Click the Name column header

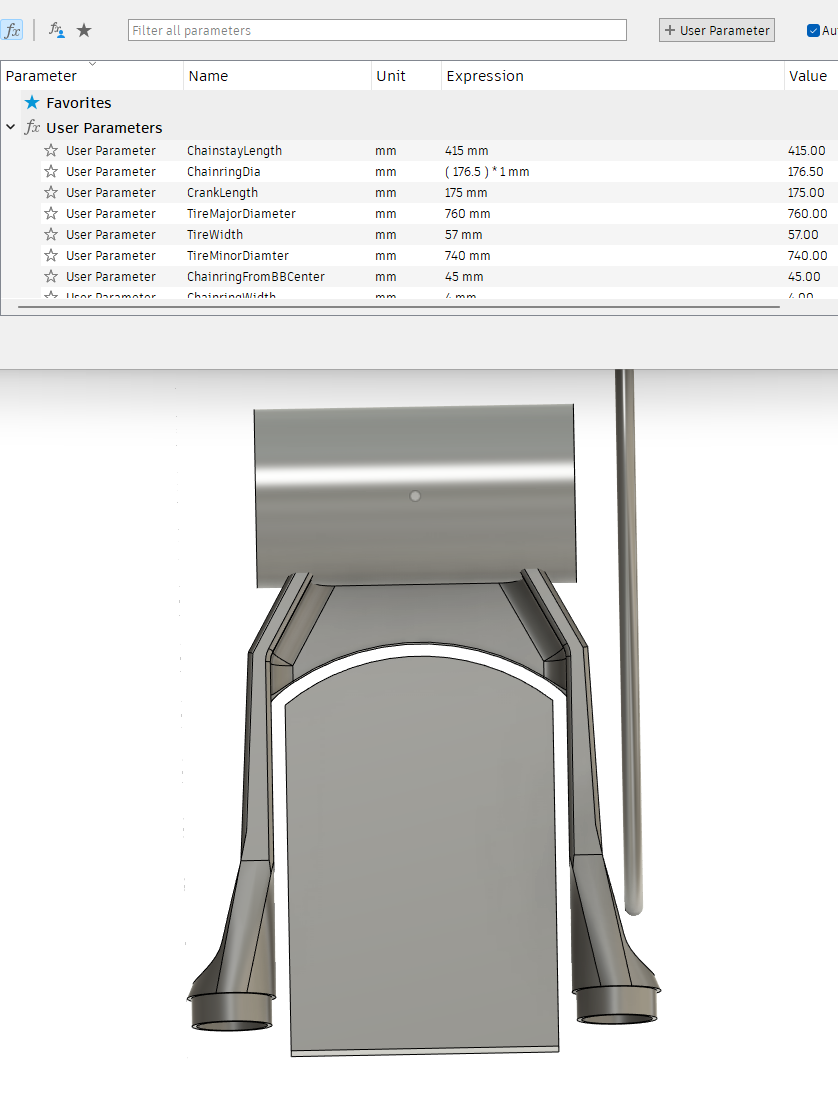(x=208, y=76)
